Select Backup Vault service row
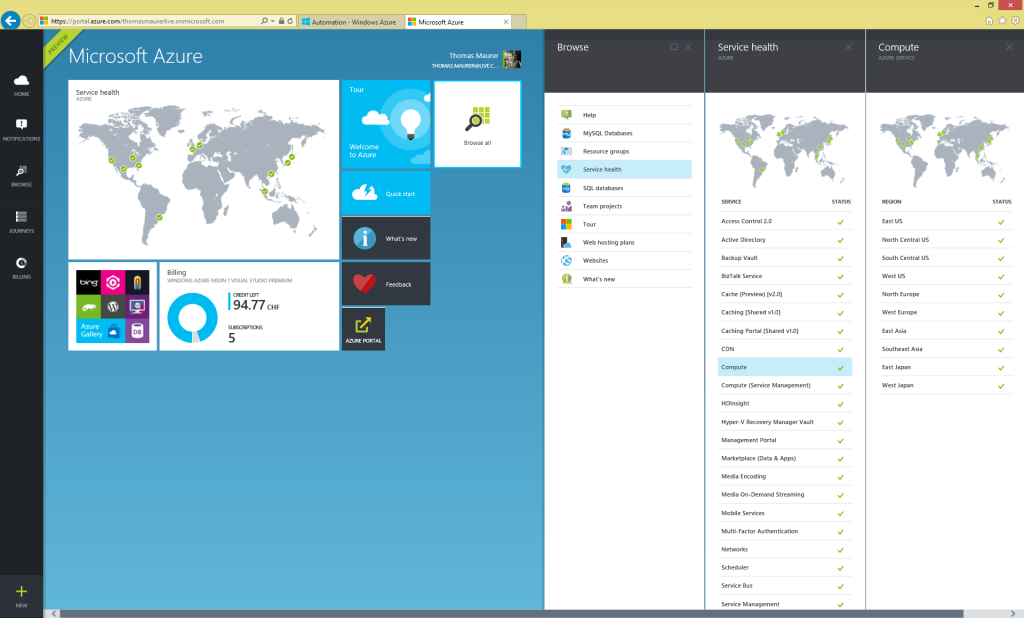Viewport: 1024px width, 618px height. [x=785, y=258]
